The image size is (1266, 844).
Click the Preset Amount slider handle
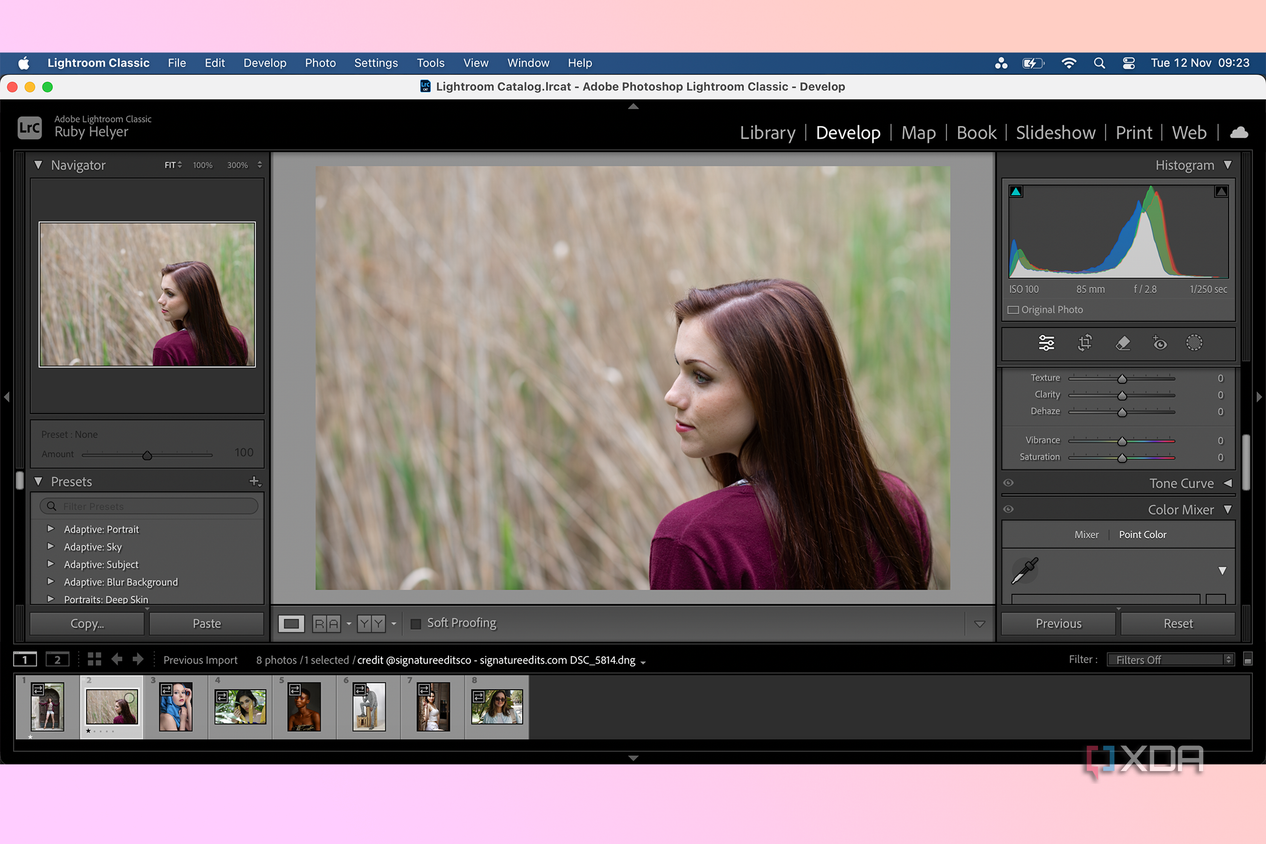point(147,455)
